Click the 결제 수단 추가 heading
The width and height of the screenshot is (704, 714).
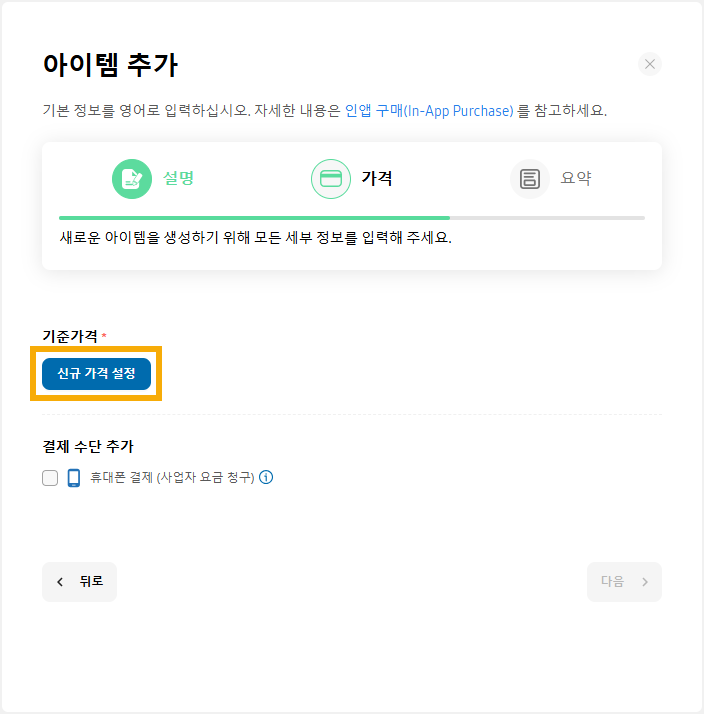click(88, 446)
